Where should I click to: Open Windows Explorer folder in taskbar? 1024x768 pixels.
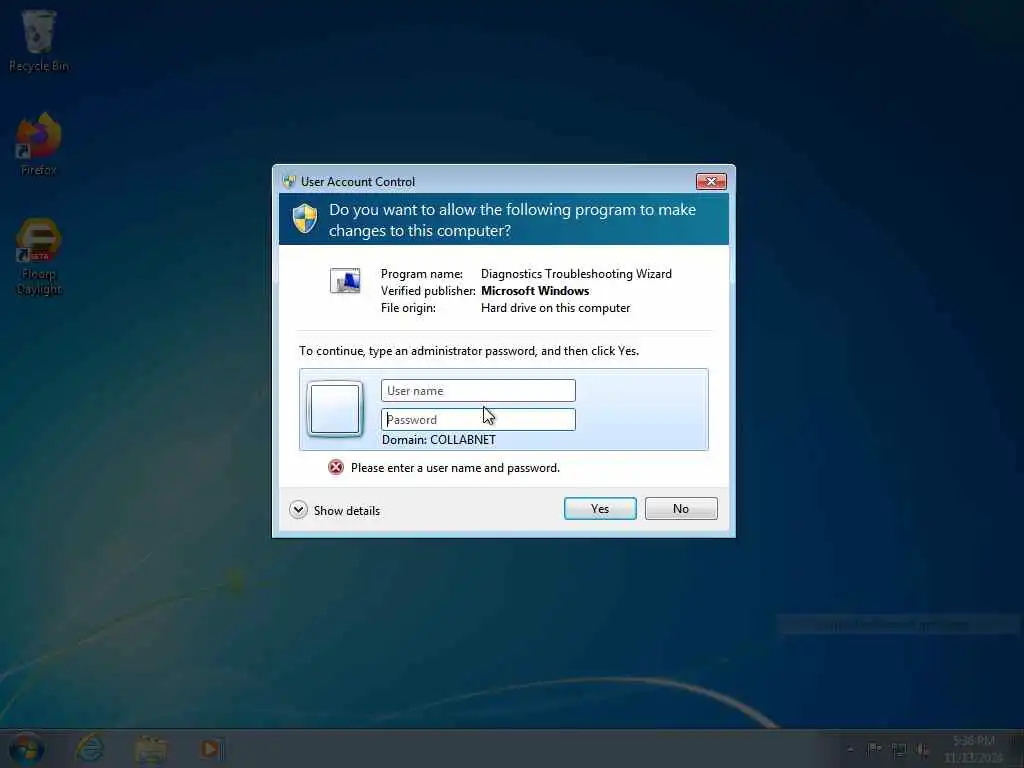(150, 749)
